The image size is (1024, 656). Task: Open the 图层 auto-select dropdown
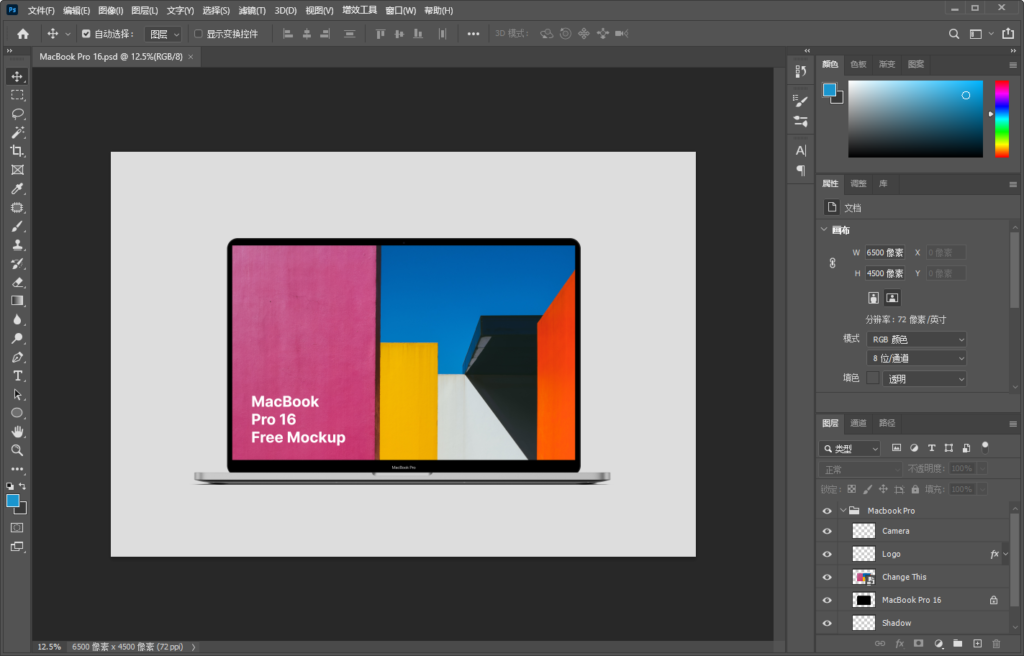163,34
